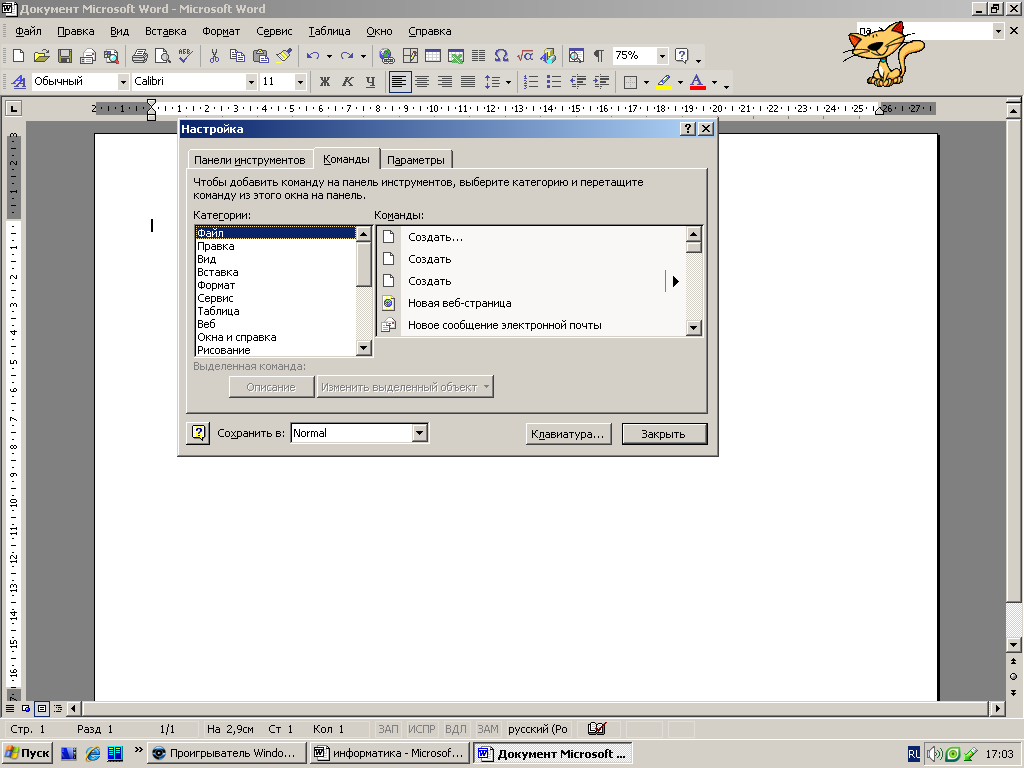Image resolution: width=1024 pixels, height=768 pixels.
Task: Click the volume tray icon
Action: 935,754
